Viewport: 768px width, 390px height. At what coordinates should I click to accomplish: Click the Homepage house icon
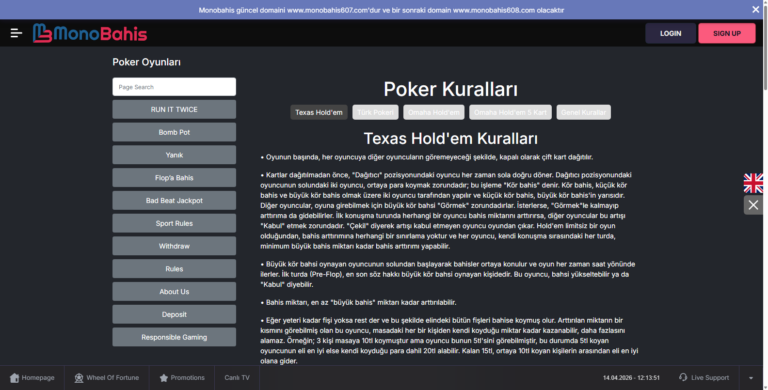click(14, 378)
